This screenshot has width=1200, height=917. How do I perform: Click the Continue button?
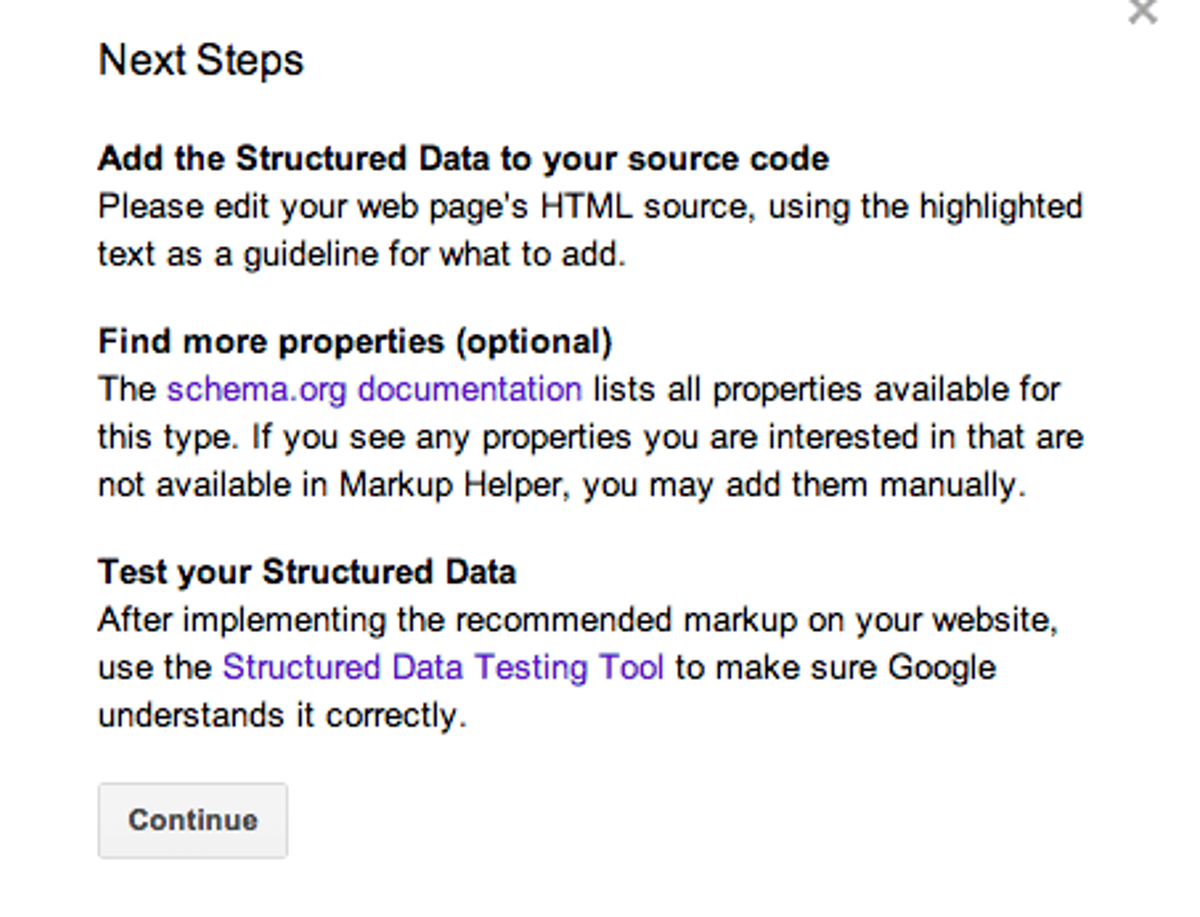pyautogui.click(x=193, y=821)
